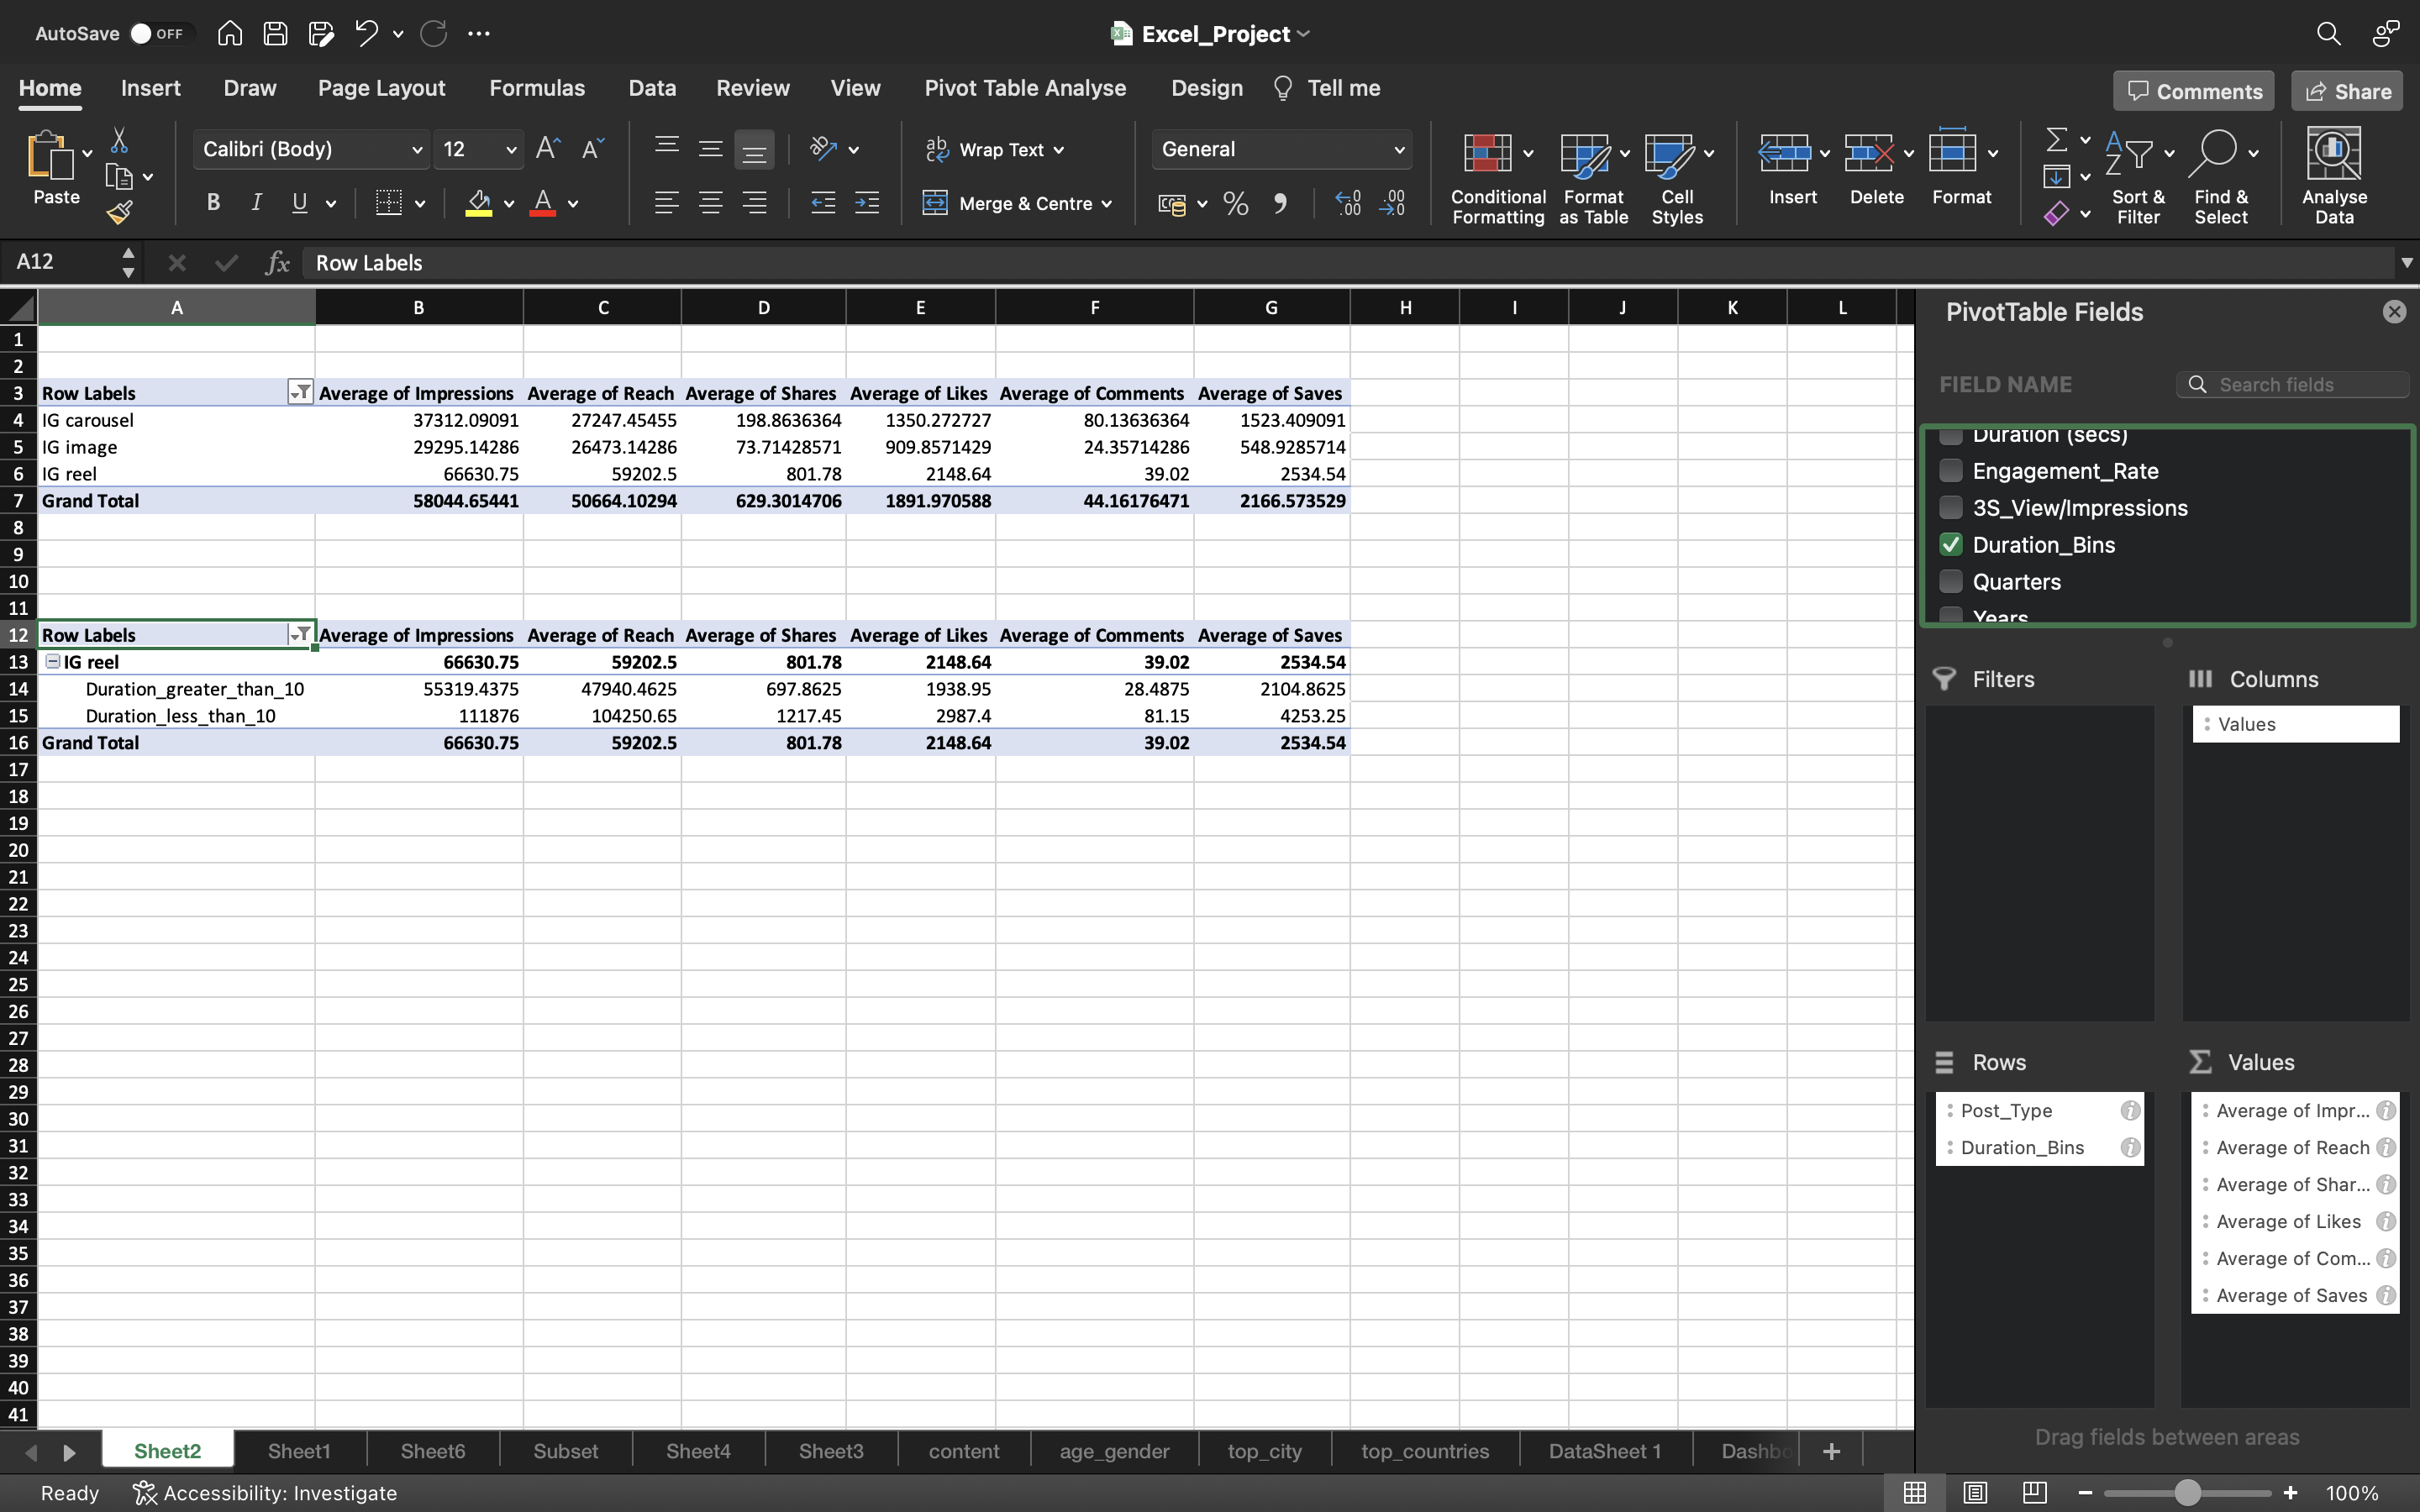Open the Formulas ribbon tab
Image resolution: width=2420 pixels, height=1512 pixels.
(x=537, y=88)
